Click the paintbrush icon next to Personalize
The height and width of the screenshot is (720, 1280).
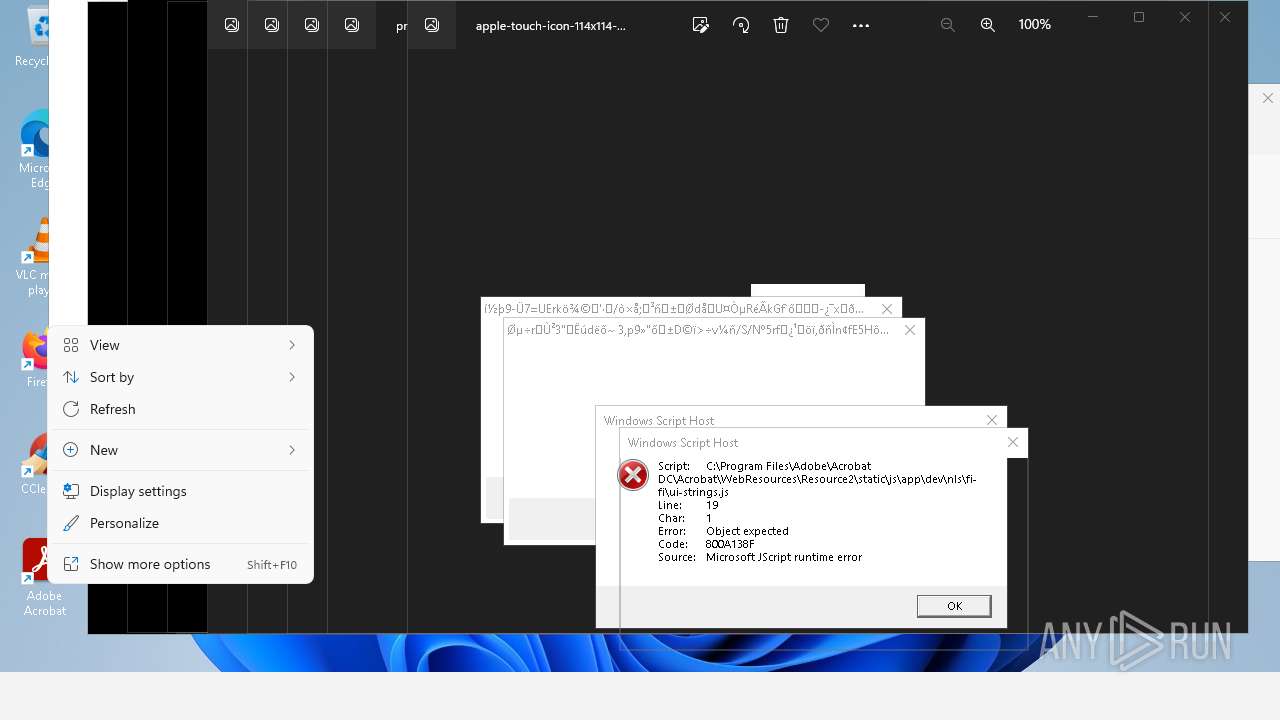[x=71, y=523]
